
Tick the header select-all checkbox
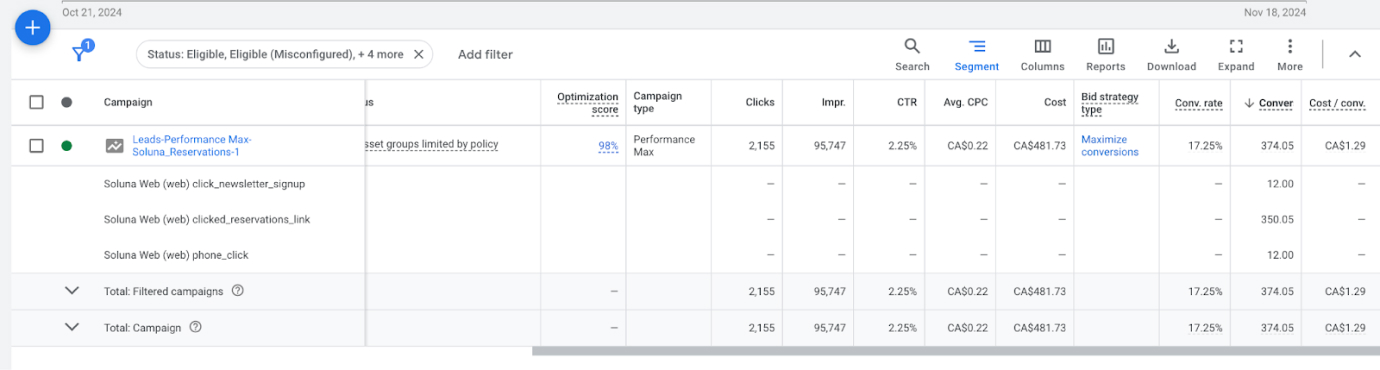click(37, 102)
